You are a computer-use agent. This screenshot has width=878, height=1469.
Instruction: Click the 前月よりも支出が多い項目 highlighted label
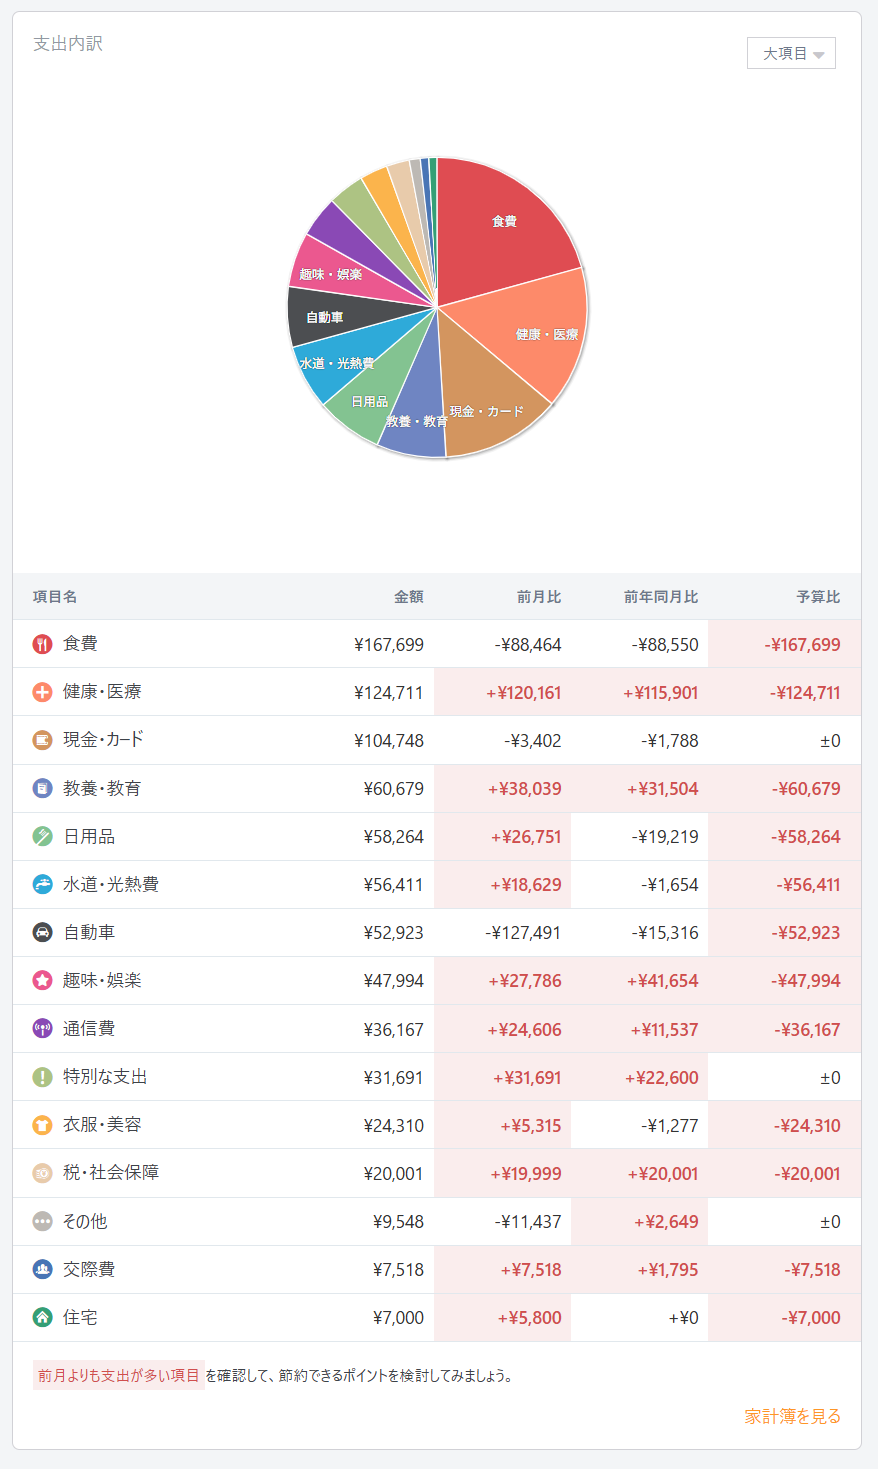119,1375
